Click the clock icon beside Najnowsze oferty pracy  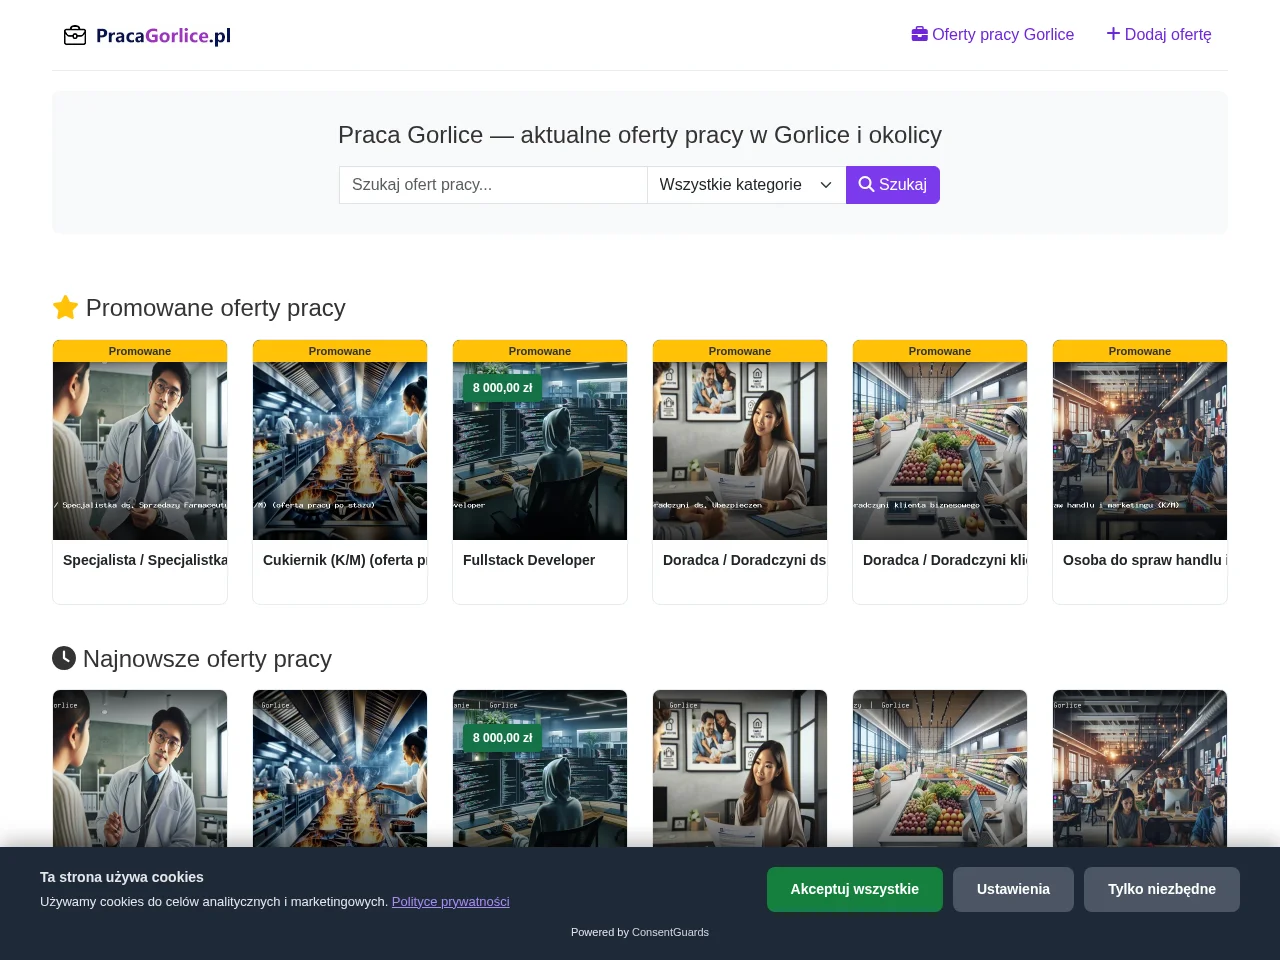coord(64,658)
